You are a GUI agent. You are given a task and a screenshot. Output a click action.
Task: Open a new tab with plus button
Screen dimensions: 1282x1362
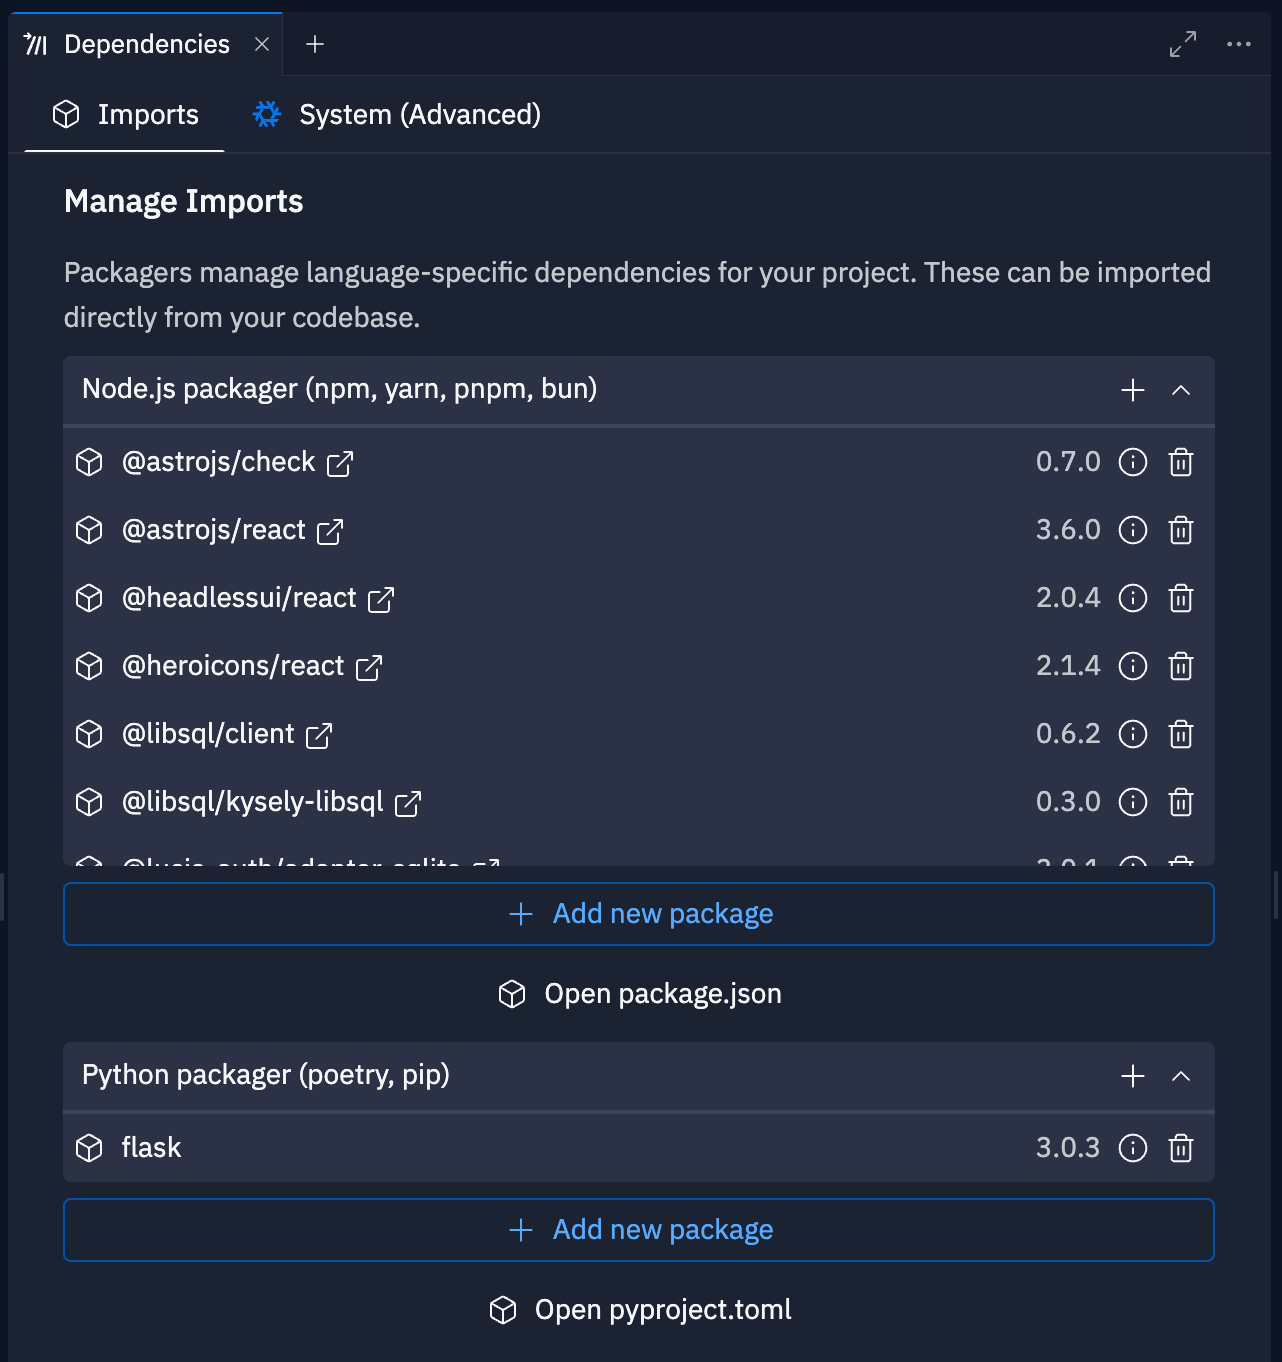click(x=315, y=44)
